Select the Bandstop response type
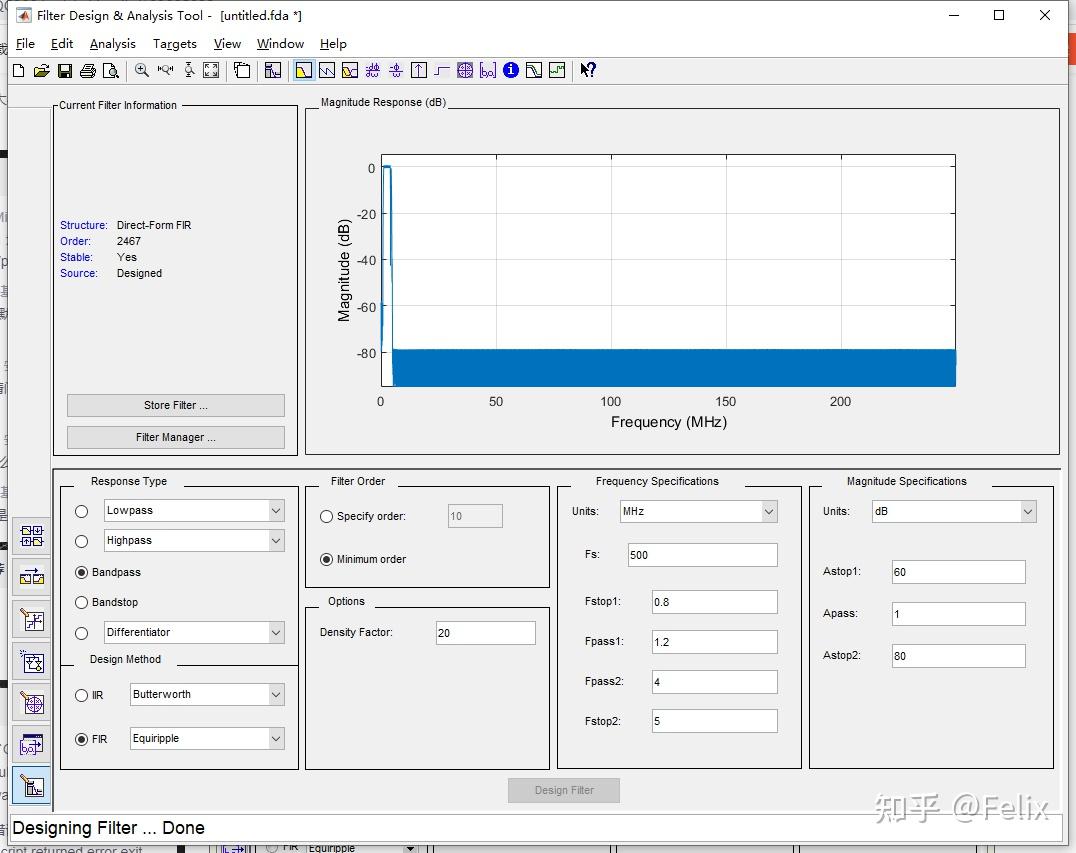The width and height of the screenshot is (1076, 853). (x=82, y=603)
